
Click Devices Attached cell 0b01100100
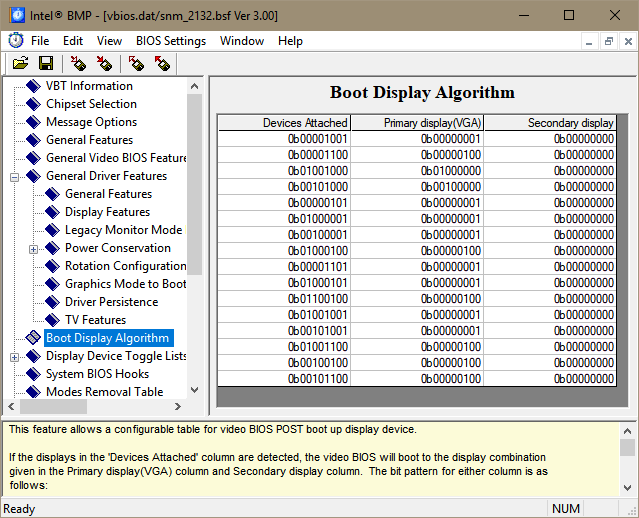click(284, 299)
